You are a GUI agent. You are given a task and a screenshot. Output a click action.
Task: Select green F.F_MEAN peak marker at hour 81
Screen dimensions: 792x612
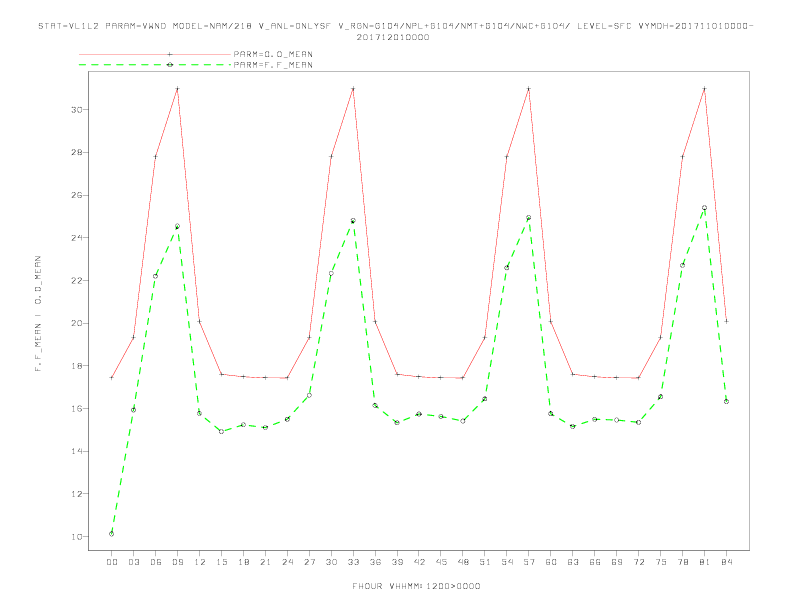[705, 208]
